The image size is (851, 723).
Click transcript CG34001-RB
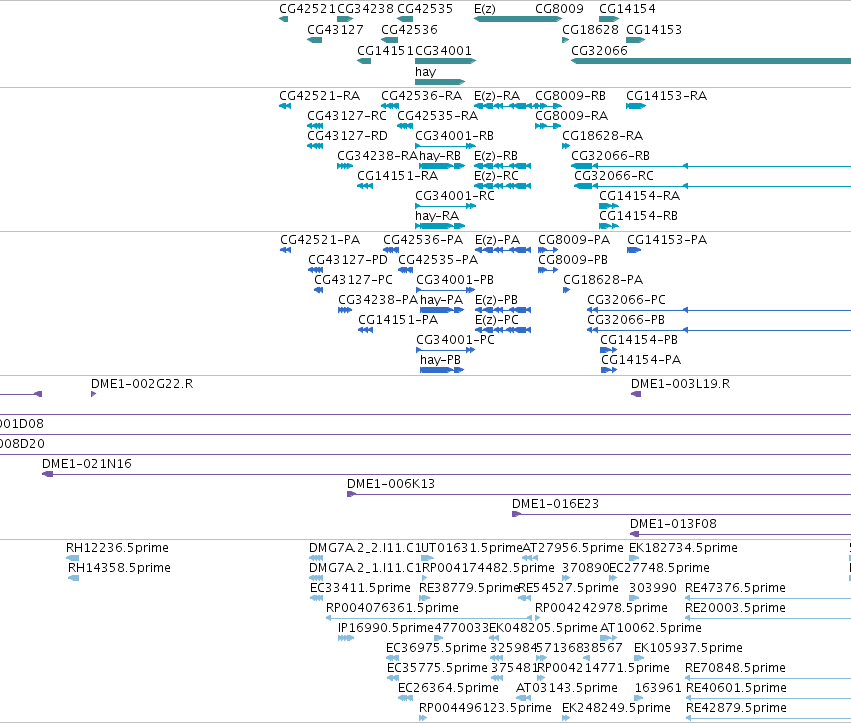pyautogui.click(x=454, y=136)
